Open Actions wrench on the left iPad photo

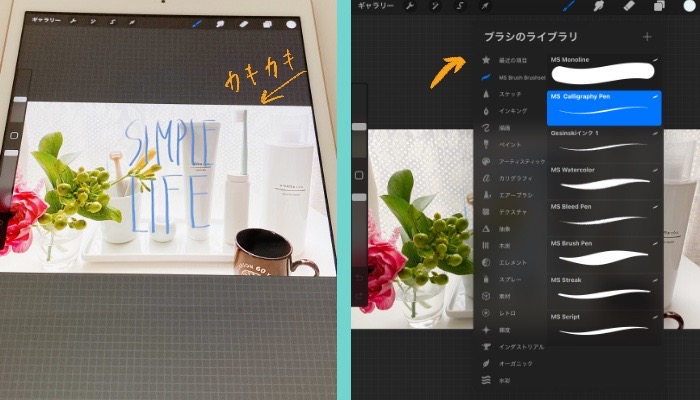click(x=73, y=21)
